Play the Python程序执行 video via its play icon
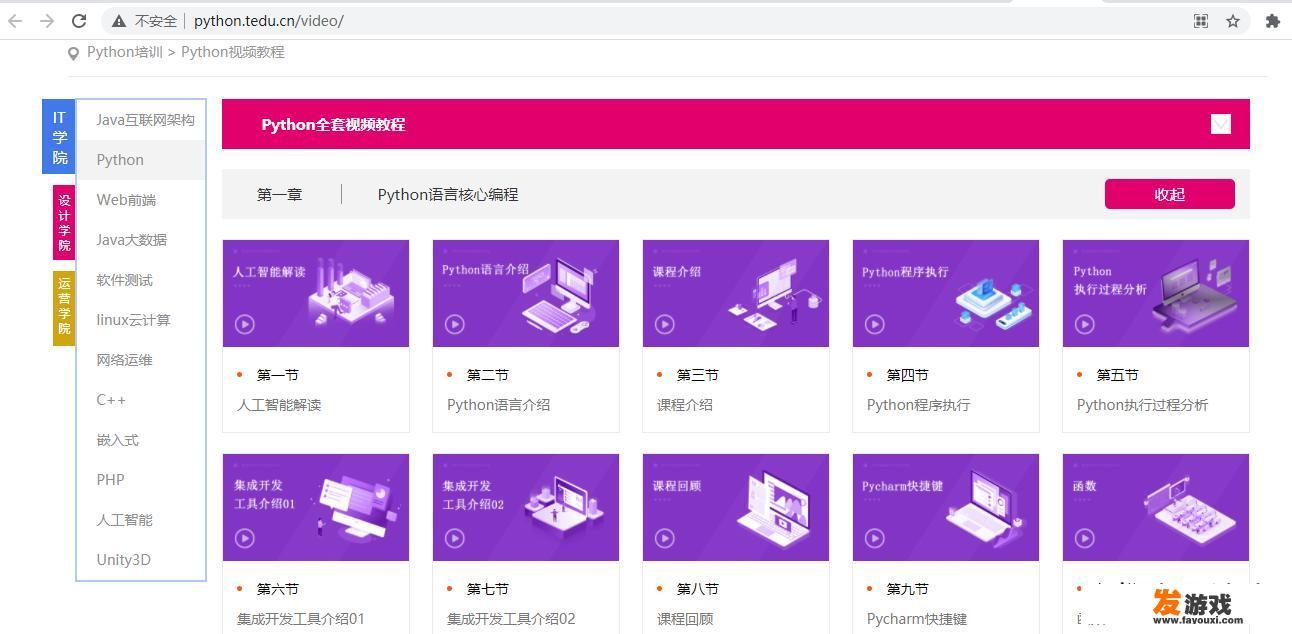 click(x=875, y=324)
